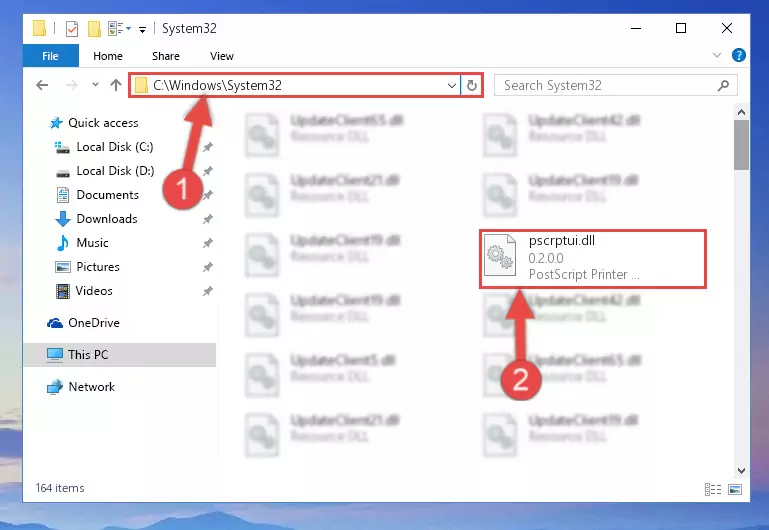Select Network in navigation pane
Image resolution: width=769 pixels, height=530 pixels.
(91, 387)
